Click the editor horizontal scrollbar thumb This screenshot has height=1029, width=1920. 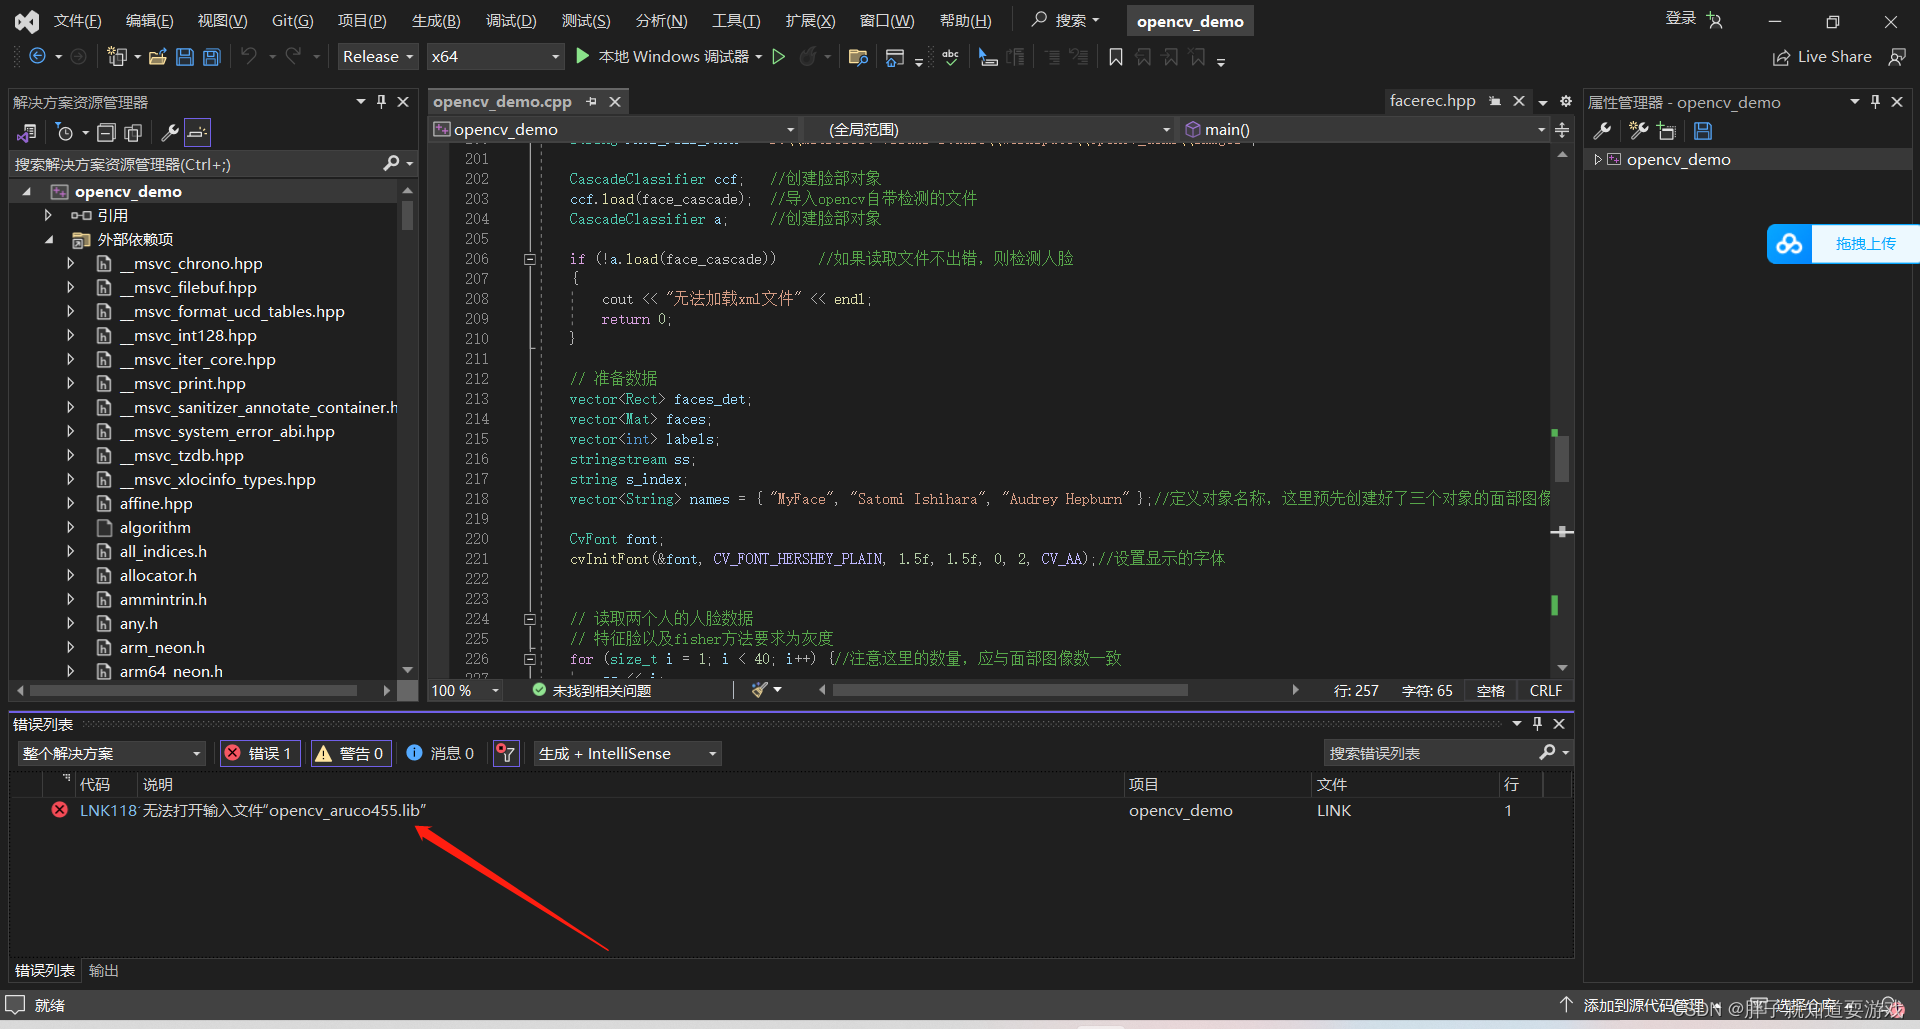1010,691
